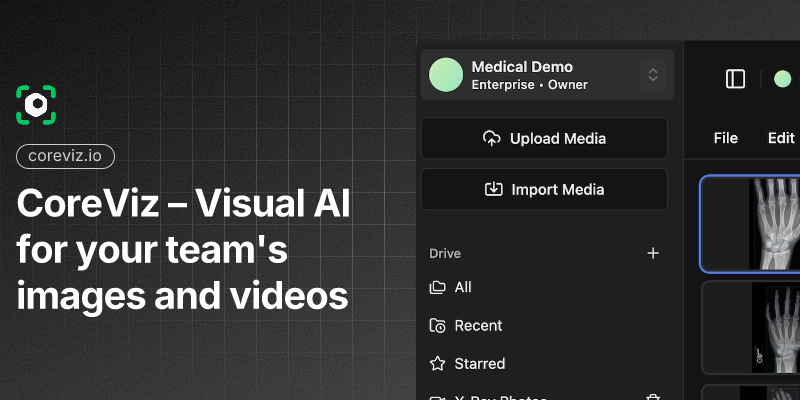Screen dimensions: 800x400
Task: Click the green circle in top toolbar
Action: tap(782, 79)
